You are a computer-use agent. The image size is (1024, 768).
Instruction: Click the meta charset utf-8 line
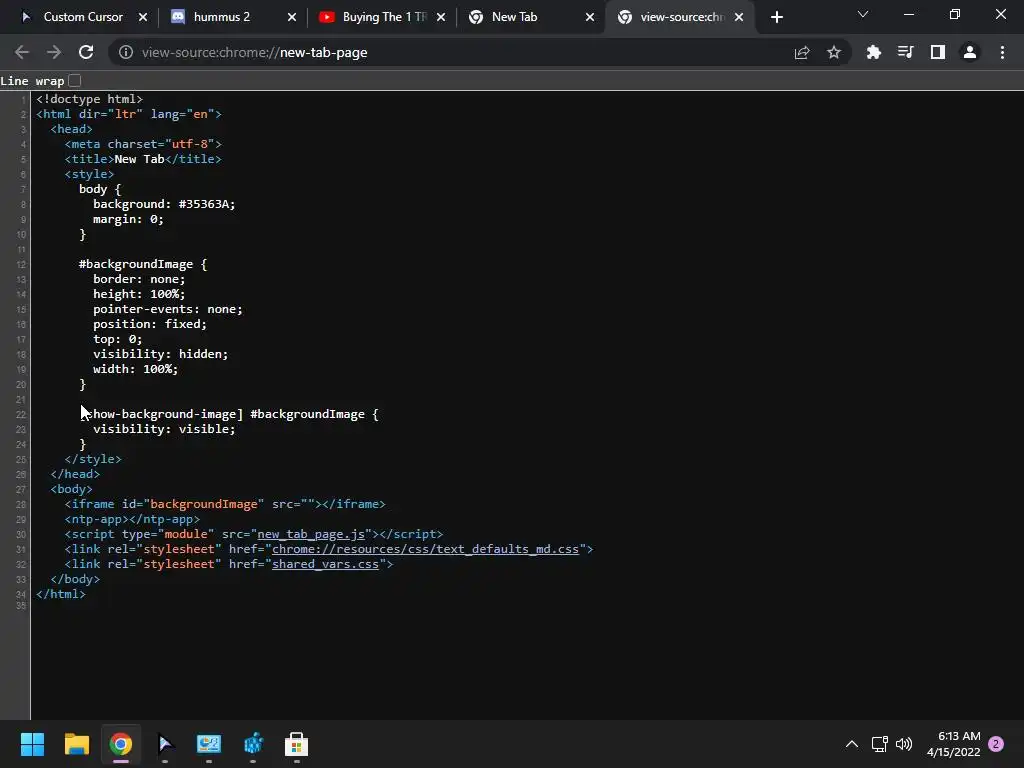(x=143, y=144)
